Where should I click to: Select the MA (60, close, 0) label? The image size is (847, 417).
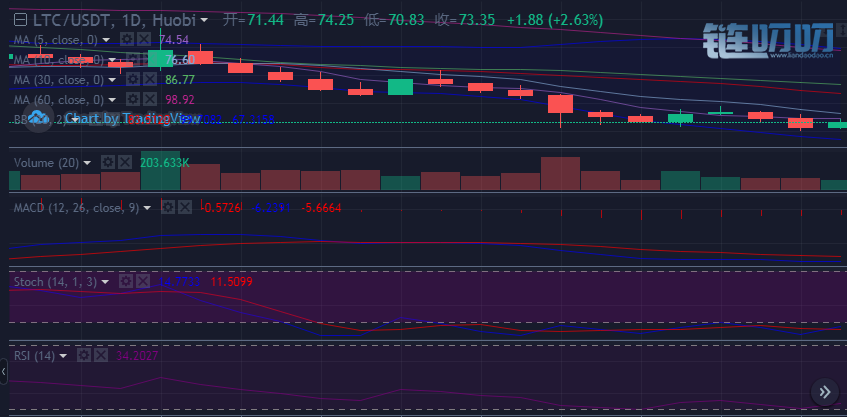tap(59, 100)
